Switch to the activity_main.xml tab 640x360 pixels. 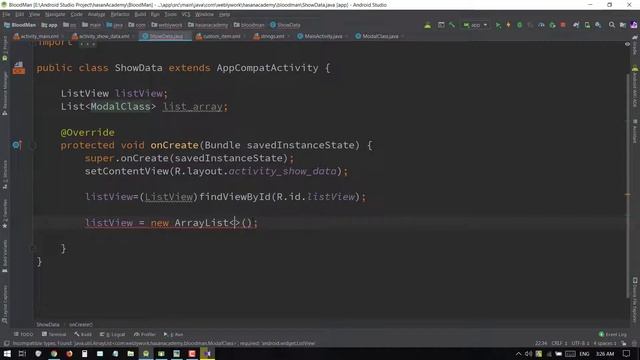(x=37, y=36)
